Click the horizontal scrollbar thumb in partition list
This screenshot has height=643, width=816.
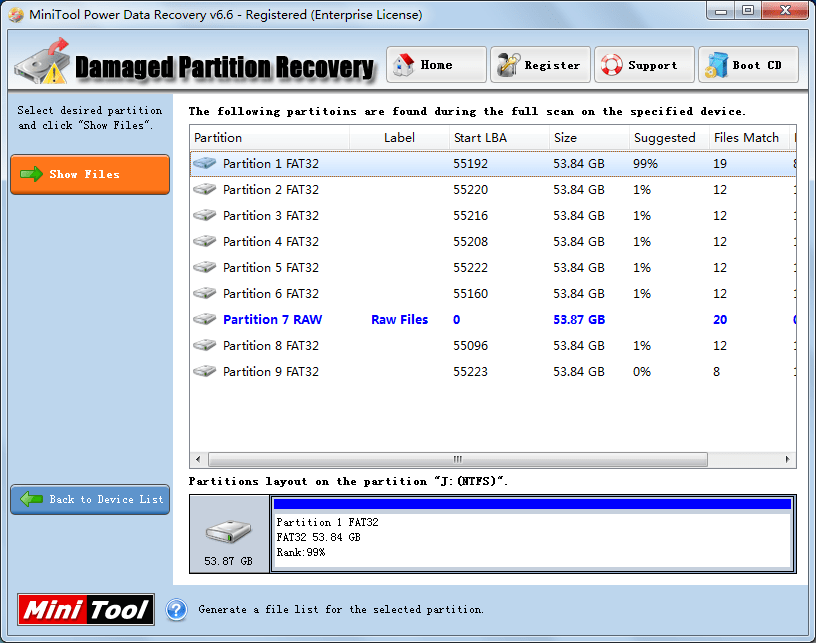point(457,459)
